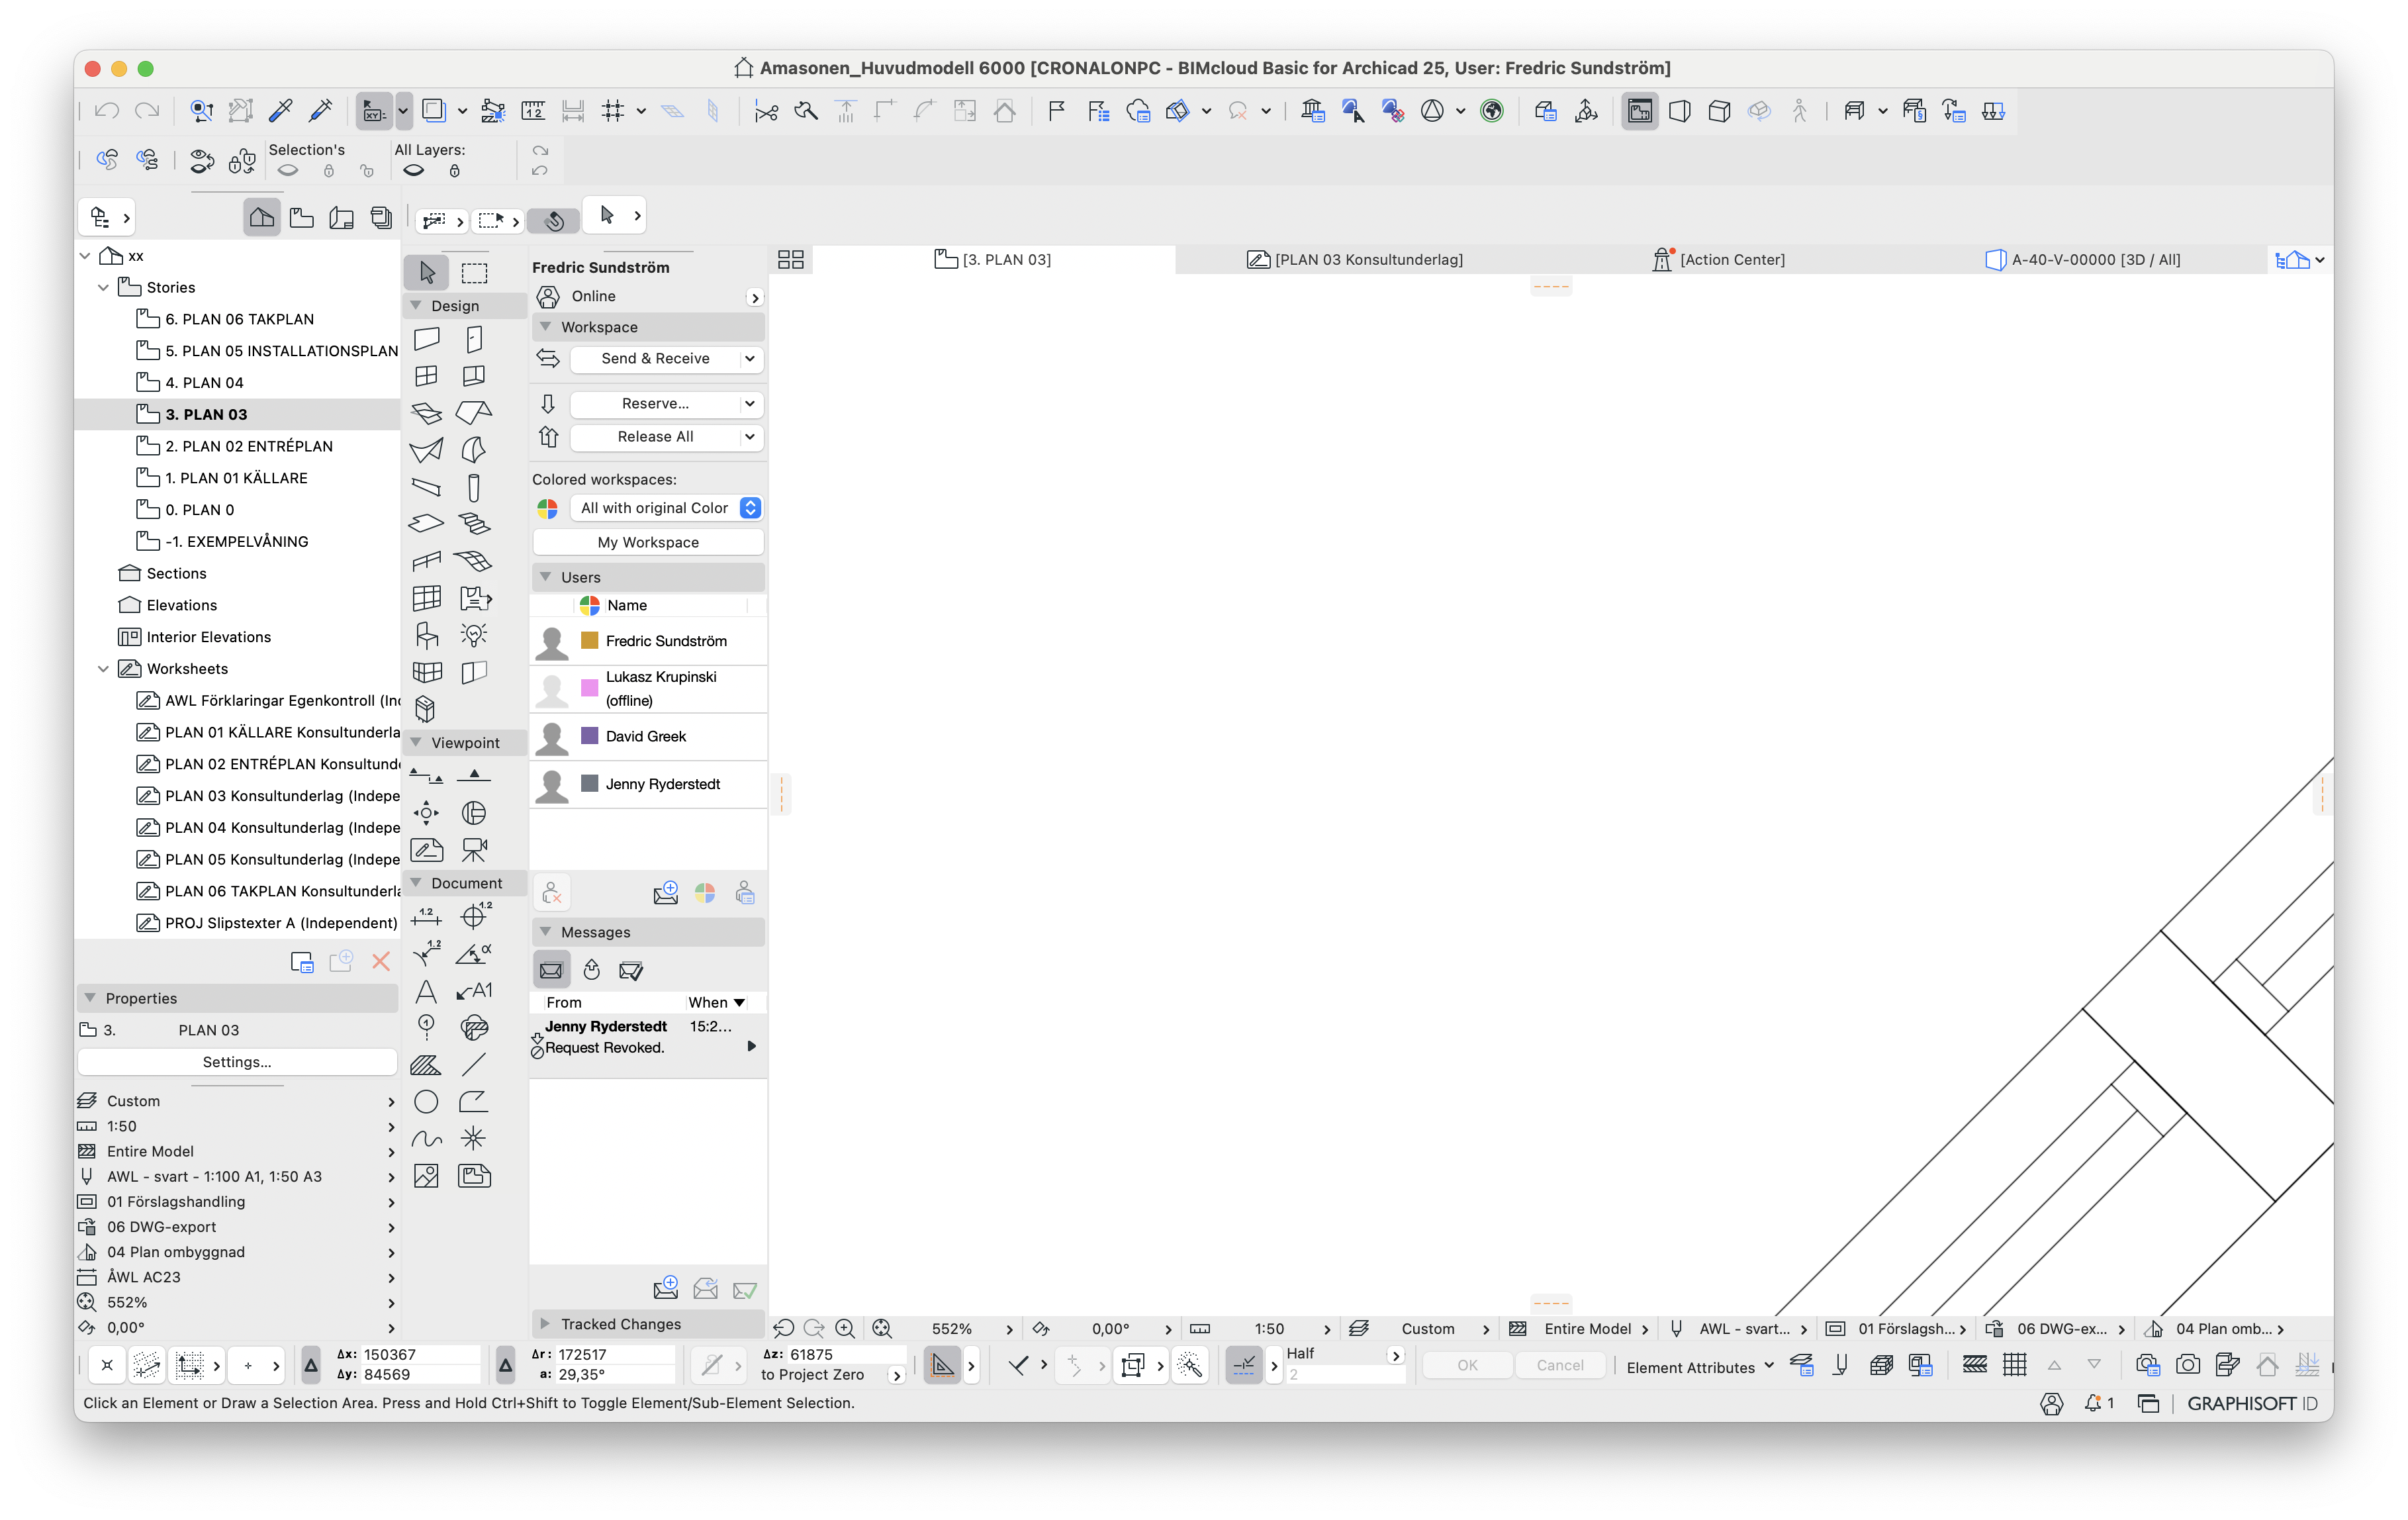Click the Measure tool in toolbar
The width and height of the screenshot is (2408, 1520).
coord(532,111)
